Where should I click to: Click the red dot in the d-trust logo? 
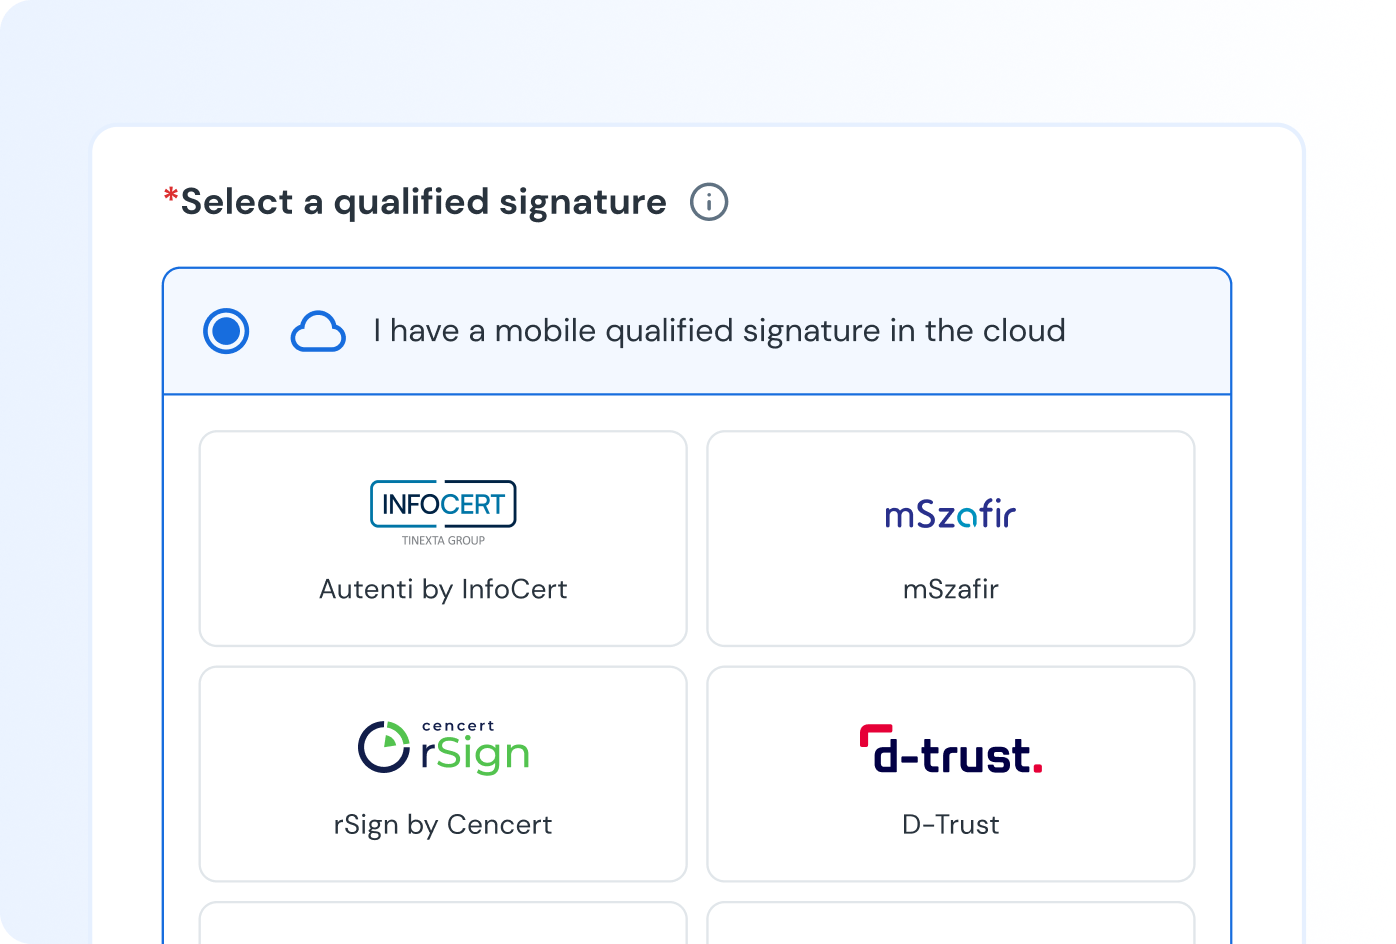(1037, 768)
